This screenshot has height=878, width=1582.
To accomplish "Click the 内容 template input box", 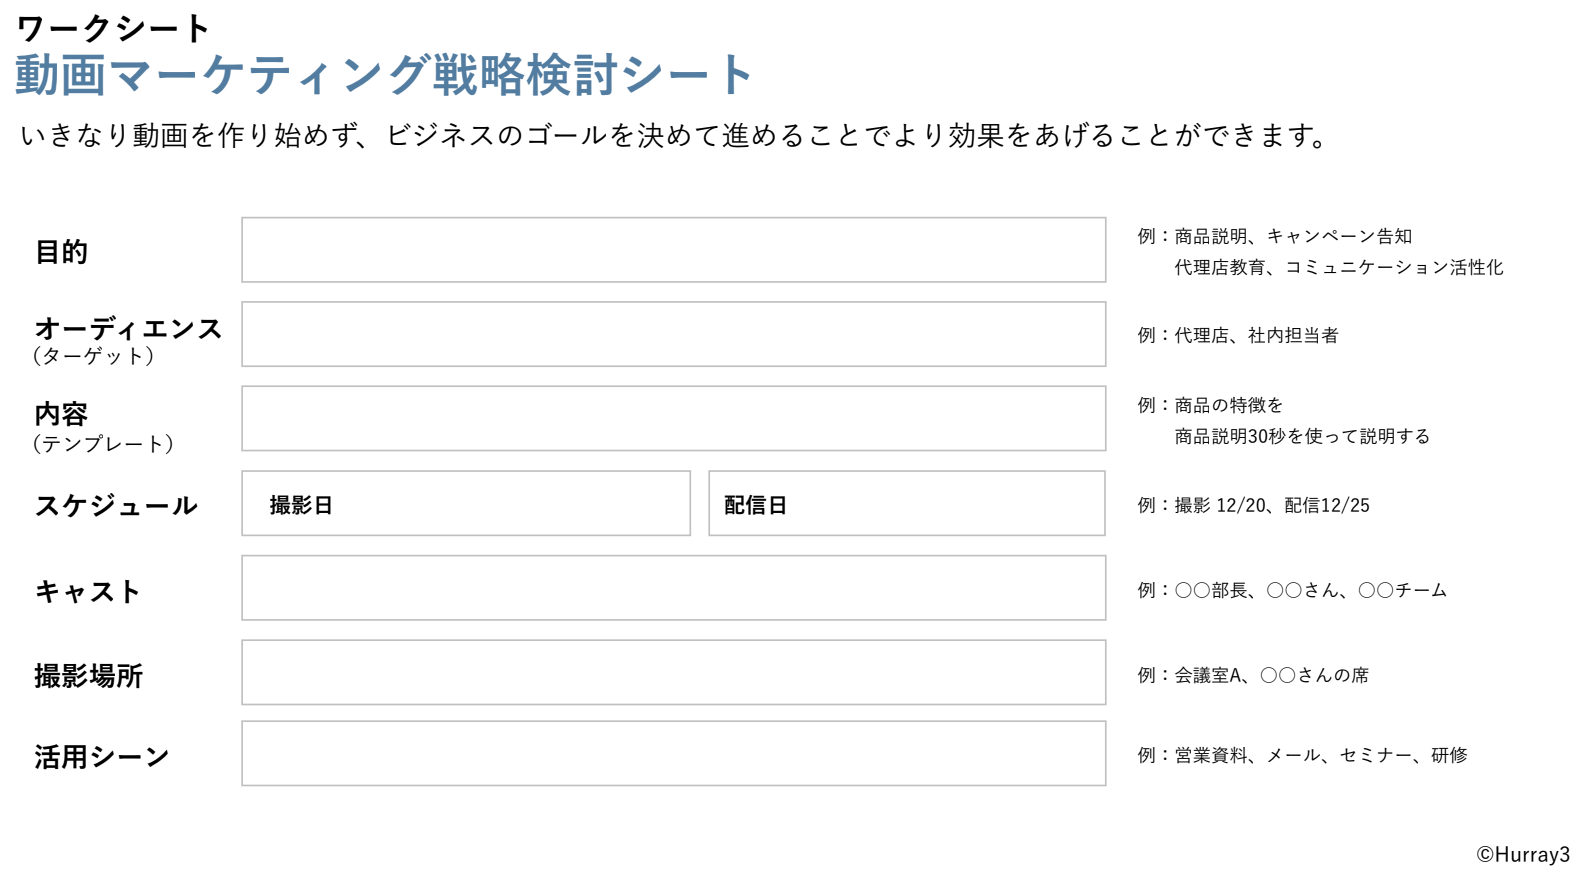I will [x=673, y=419].
